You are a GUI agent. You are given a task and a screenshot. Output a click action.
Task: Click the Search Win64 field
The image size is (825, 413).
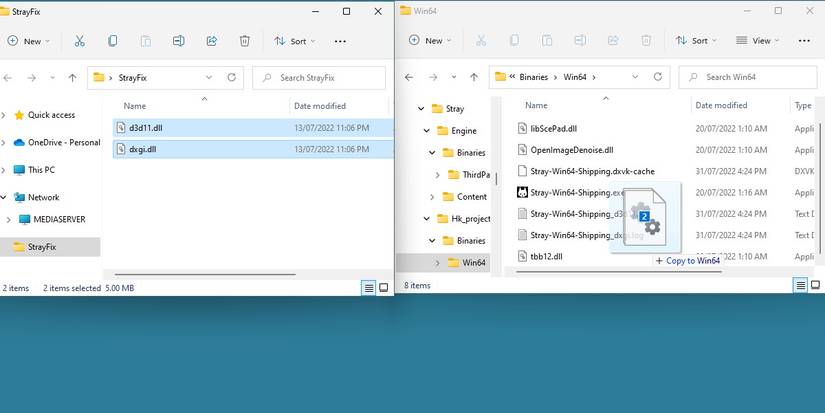[748, 77]
